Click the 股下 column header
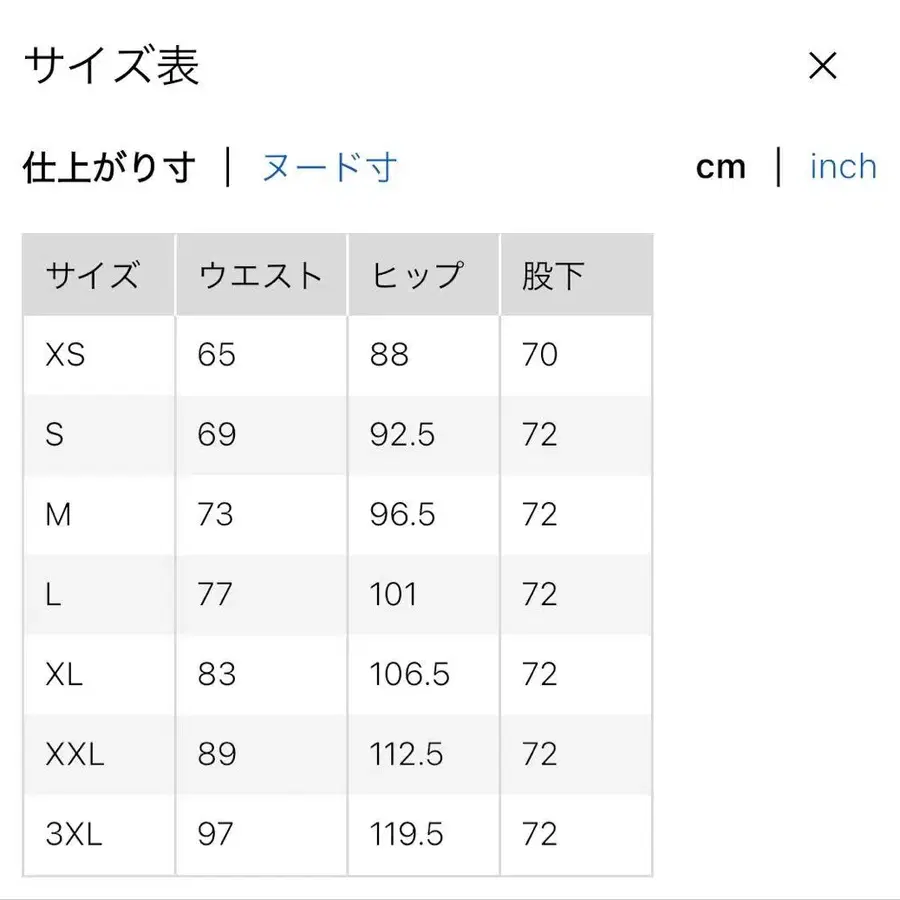Screen dimensions: 900x900 coord(553,274)
